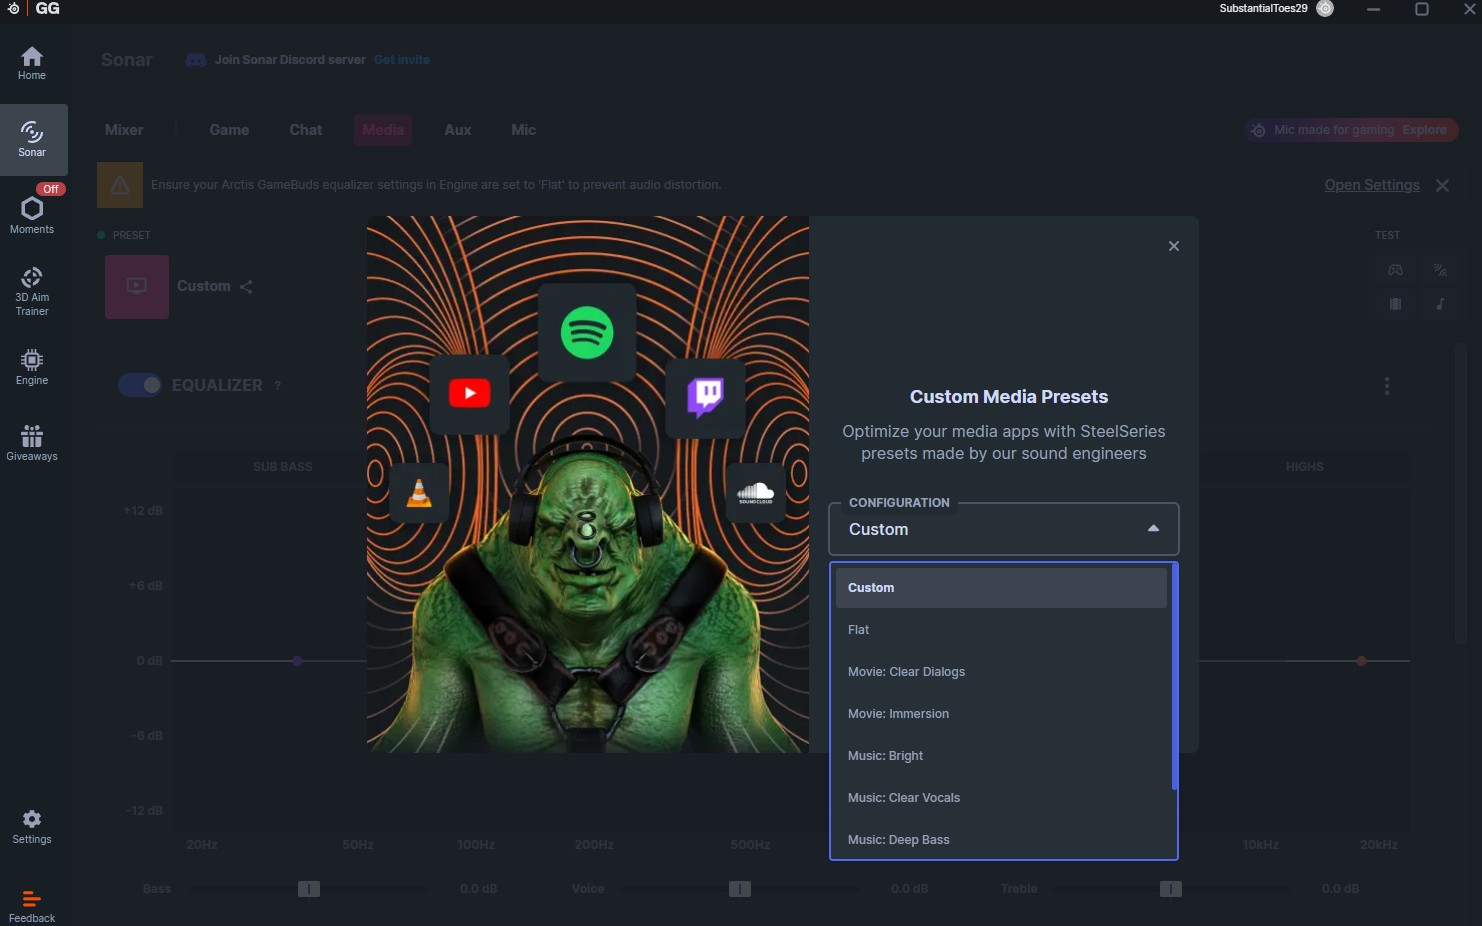Click the media preset thumbnail icon
1482x926 pixels.
click(x=137, y=286)
